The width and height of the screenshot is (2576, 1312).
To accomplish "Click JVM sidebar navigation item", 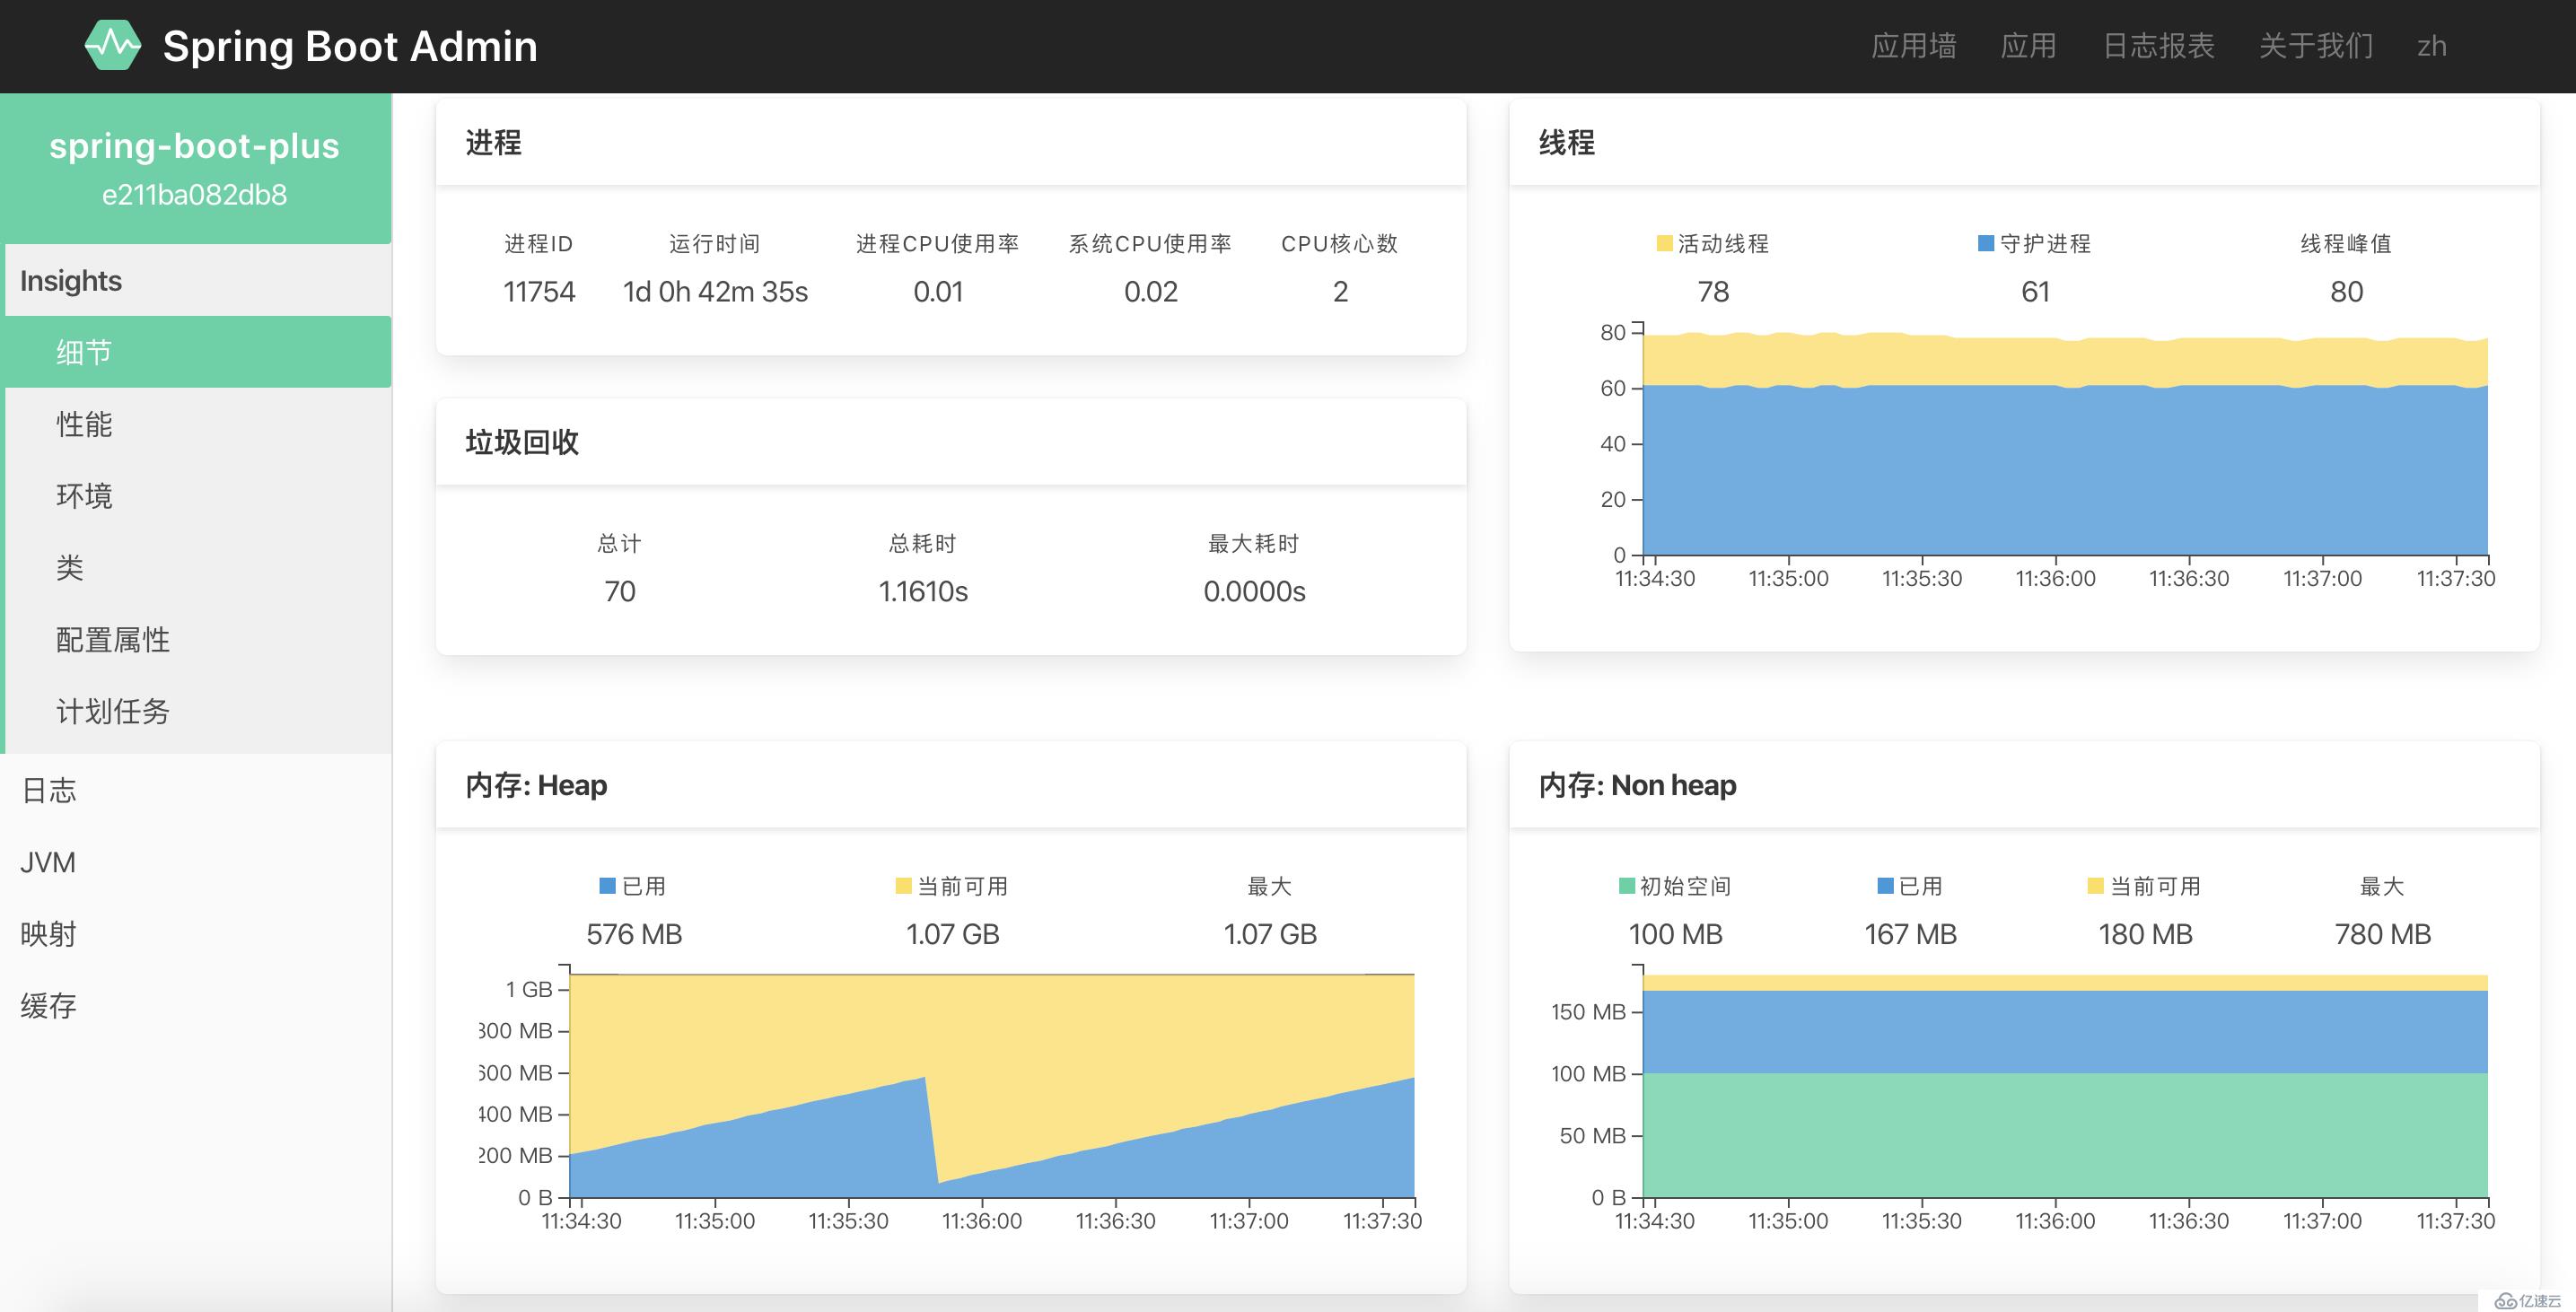I will pos(48,863).
